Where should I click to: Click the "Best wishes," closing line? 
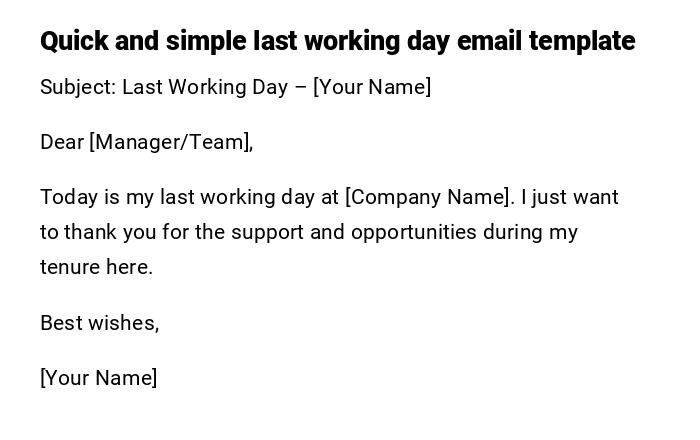[99, 323]
